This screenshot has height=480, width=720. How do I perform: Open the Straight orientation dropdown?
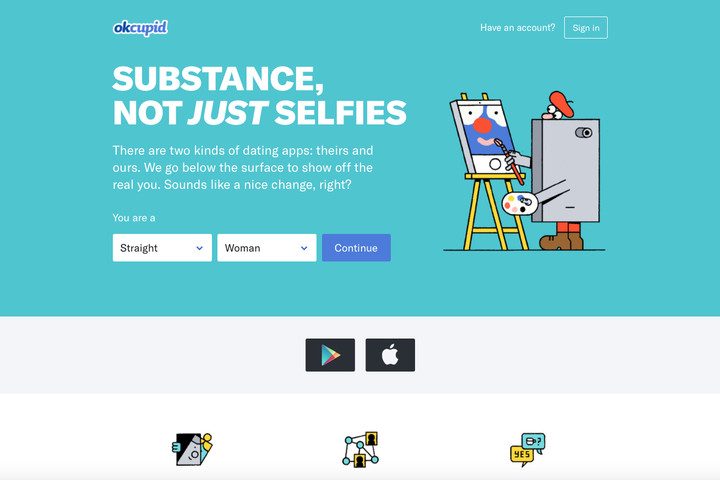[x=162, y=248]
